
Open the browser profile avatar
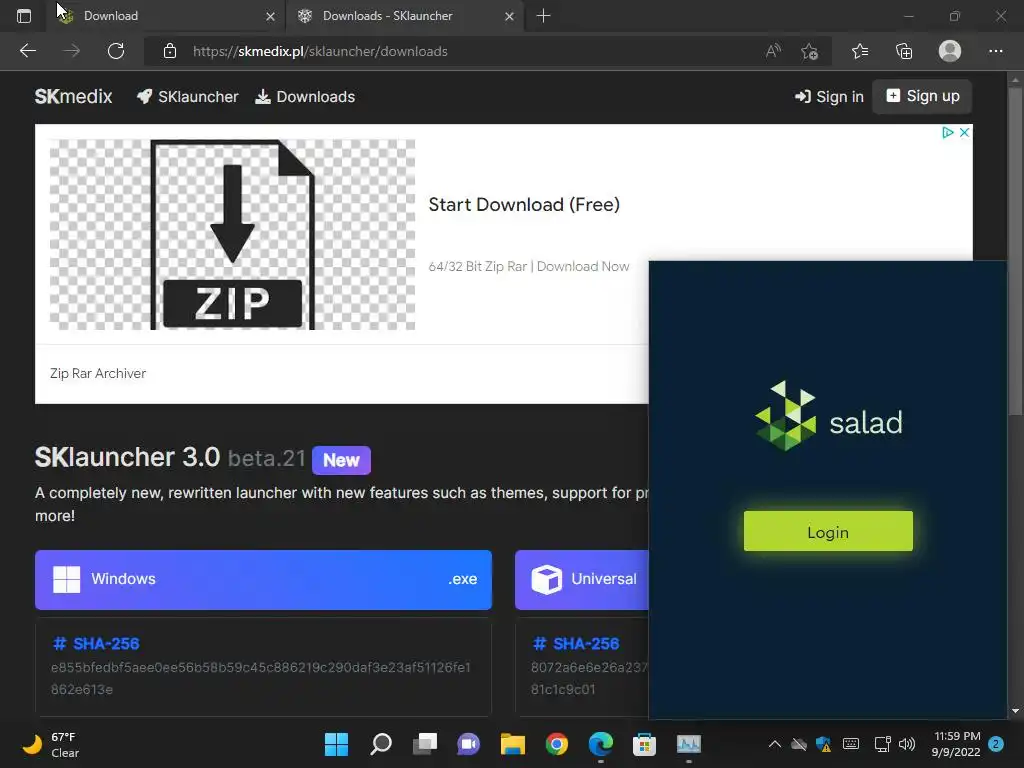tap(950, 51)
